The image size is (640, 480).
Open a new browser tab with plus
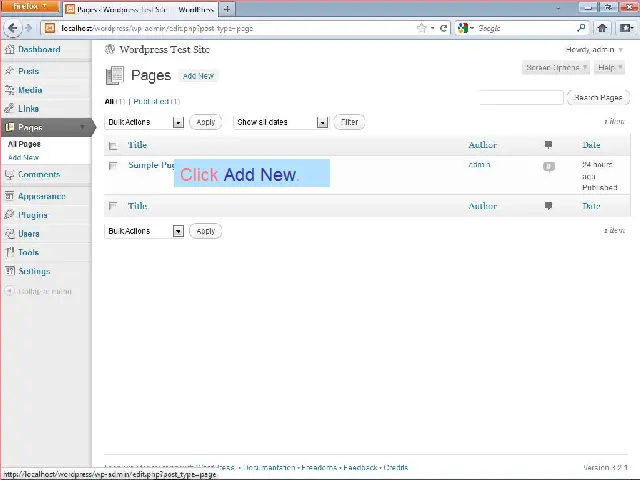click(227, 9)
